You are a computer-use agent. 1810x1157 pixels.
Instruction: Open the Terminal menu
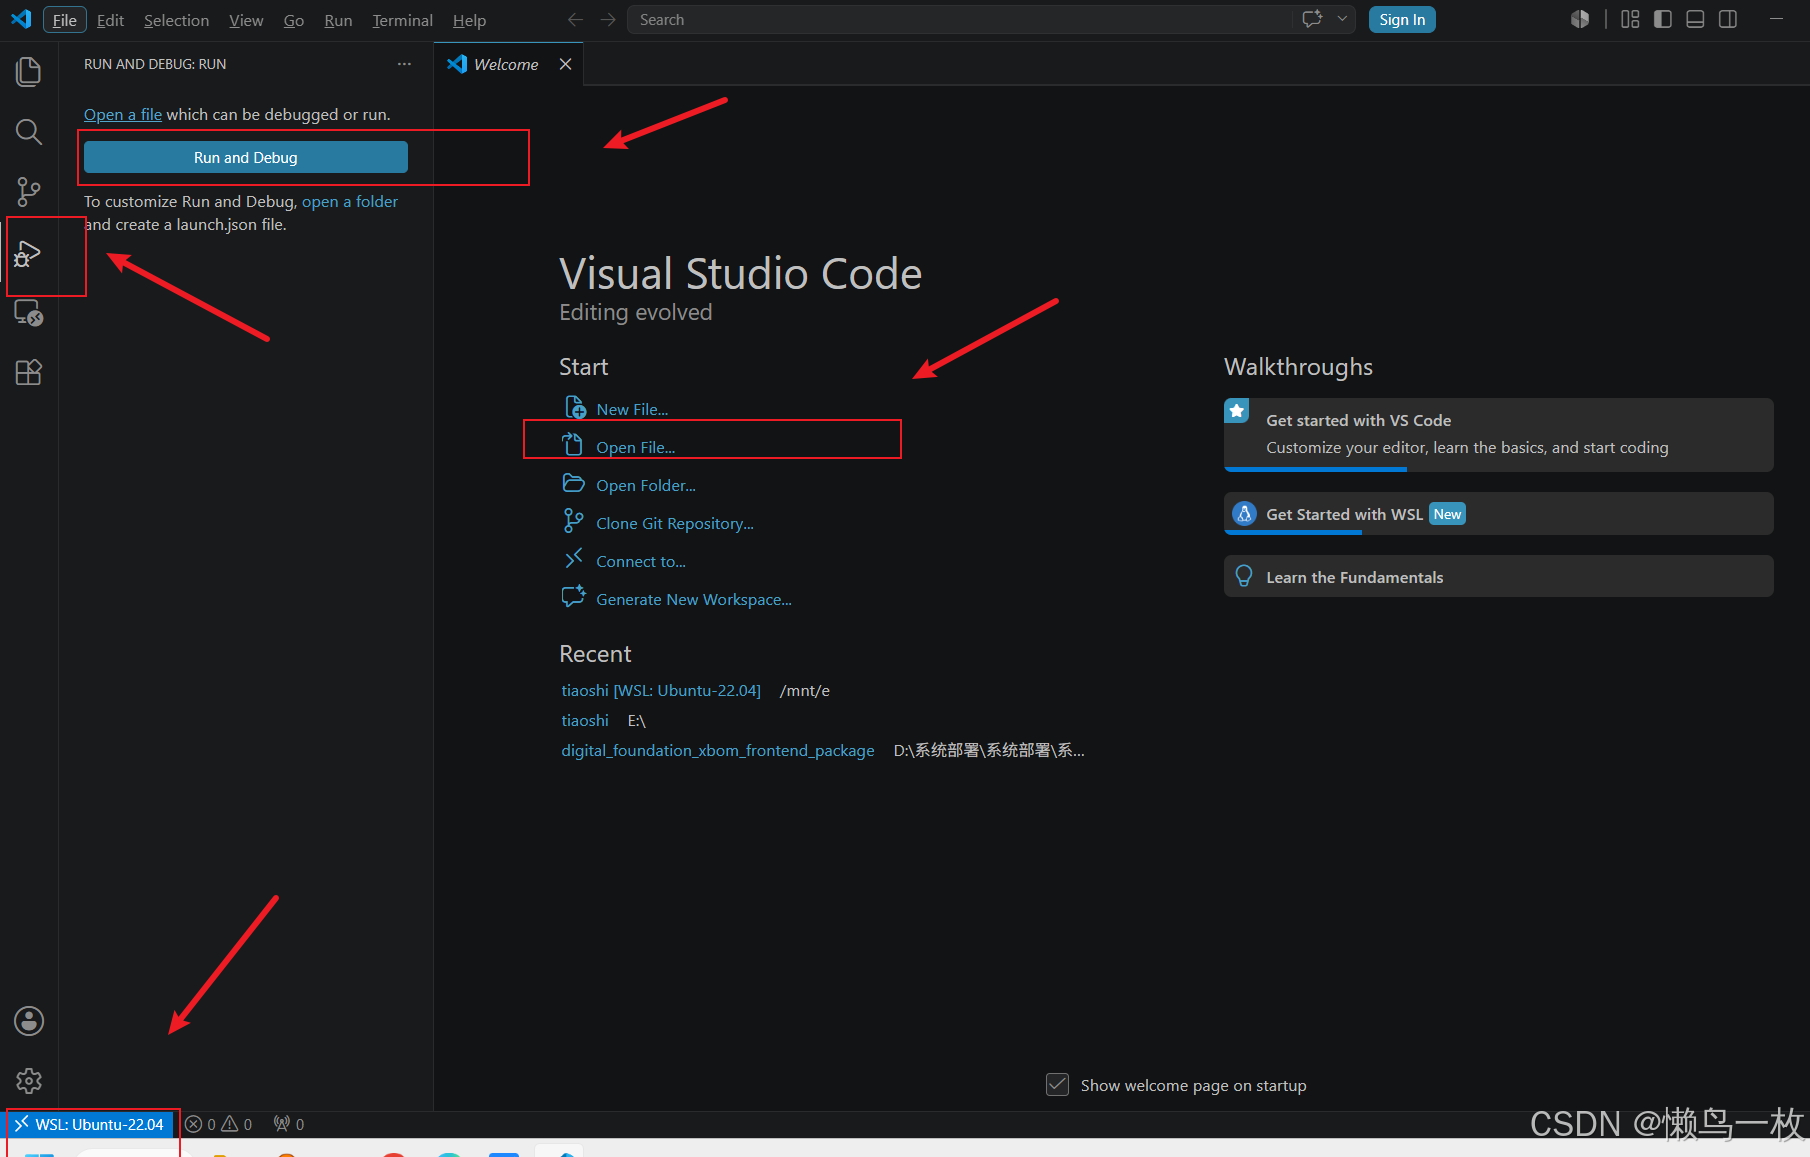pos(402,20)
